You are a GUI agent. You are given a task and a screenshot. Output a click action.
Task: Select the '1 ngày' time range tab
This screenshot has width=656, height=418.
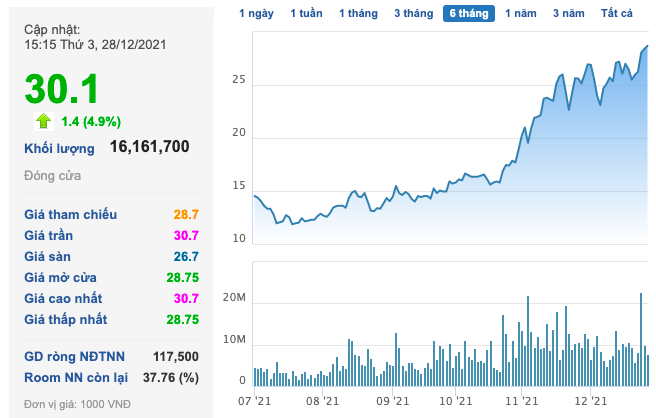click(x=258, y=13)
